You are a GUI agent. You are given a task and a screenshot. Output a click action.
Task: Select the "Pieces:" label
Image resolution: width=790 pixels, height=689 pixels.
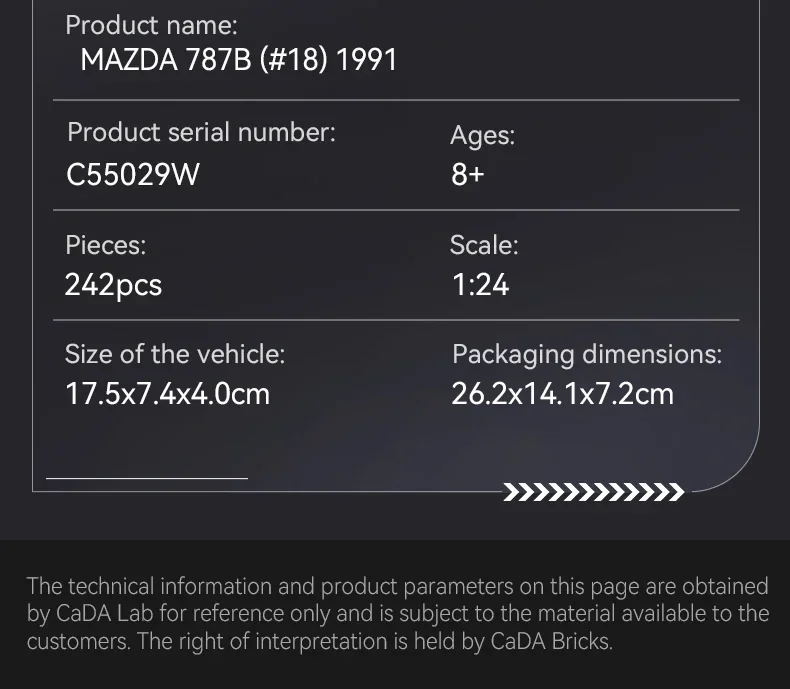pos(105,244)
